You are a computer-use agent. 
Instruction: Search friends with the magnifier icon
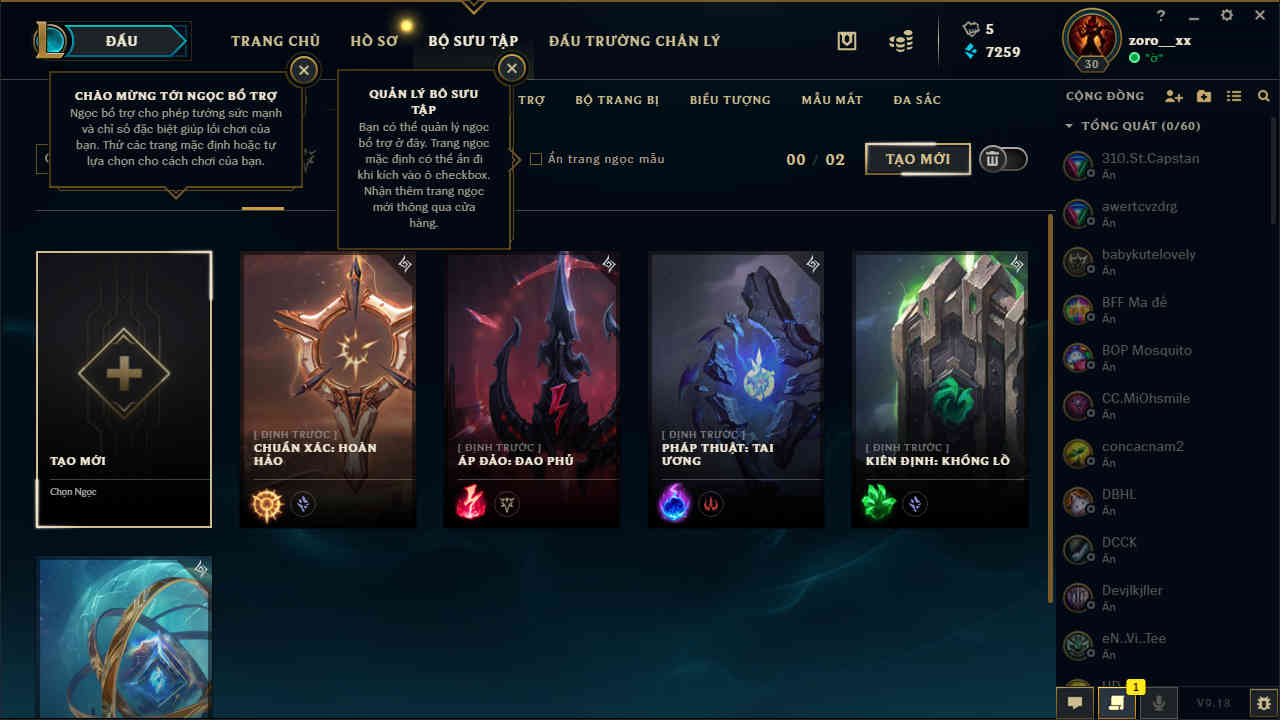tap(1264, 97)
